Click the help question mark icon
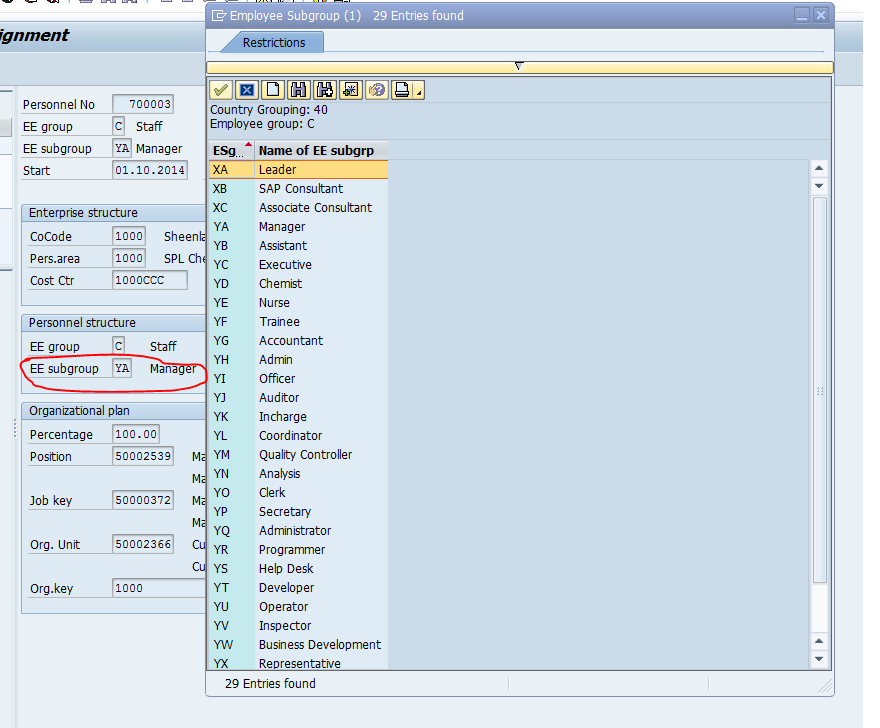Image resolution: width=880 pixels, height=728 pixels. 377,90
